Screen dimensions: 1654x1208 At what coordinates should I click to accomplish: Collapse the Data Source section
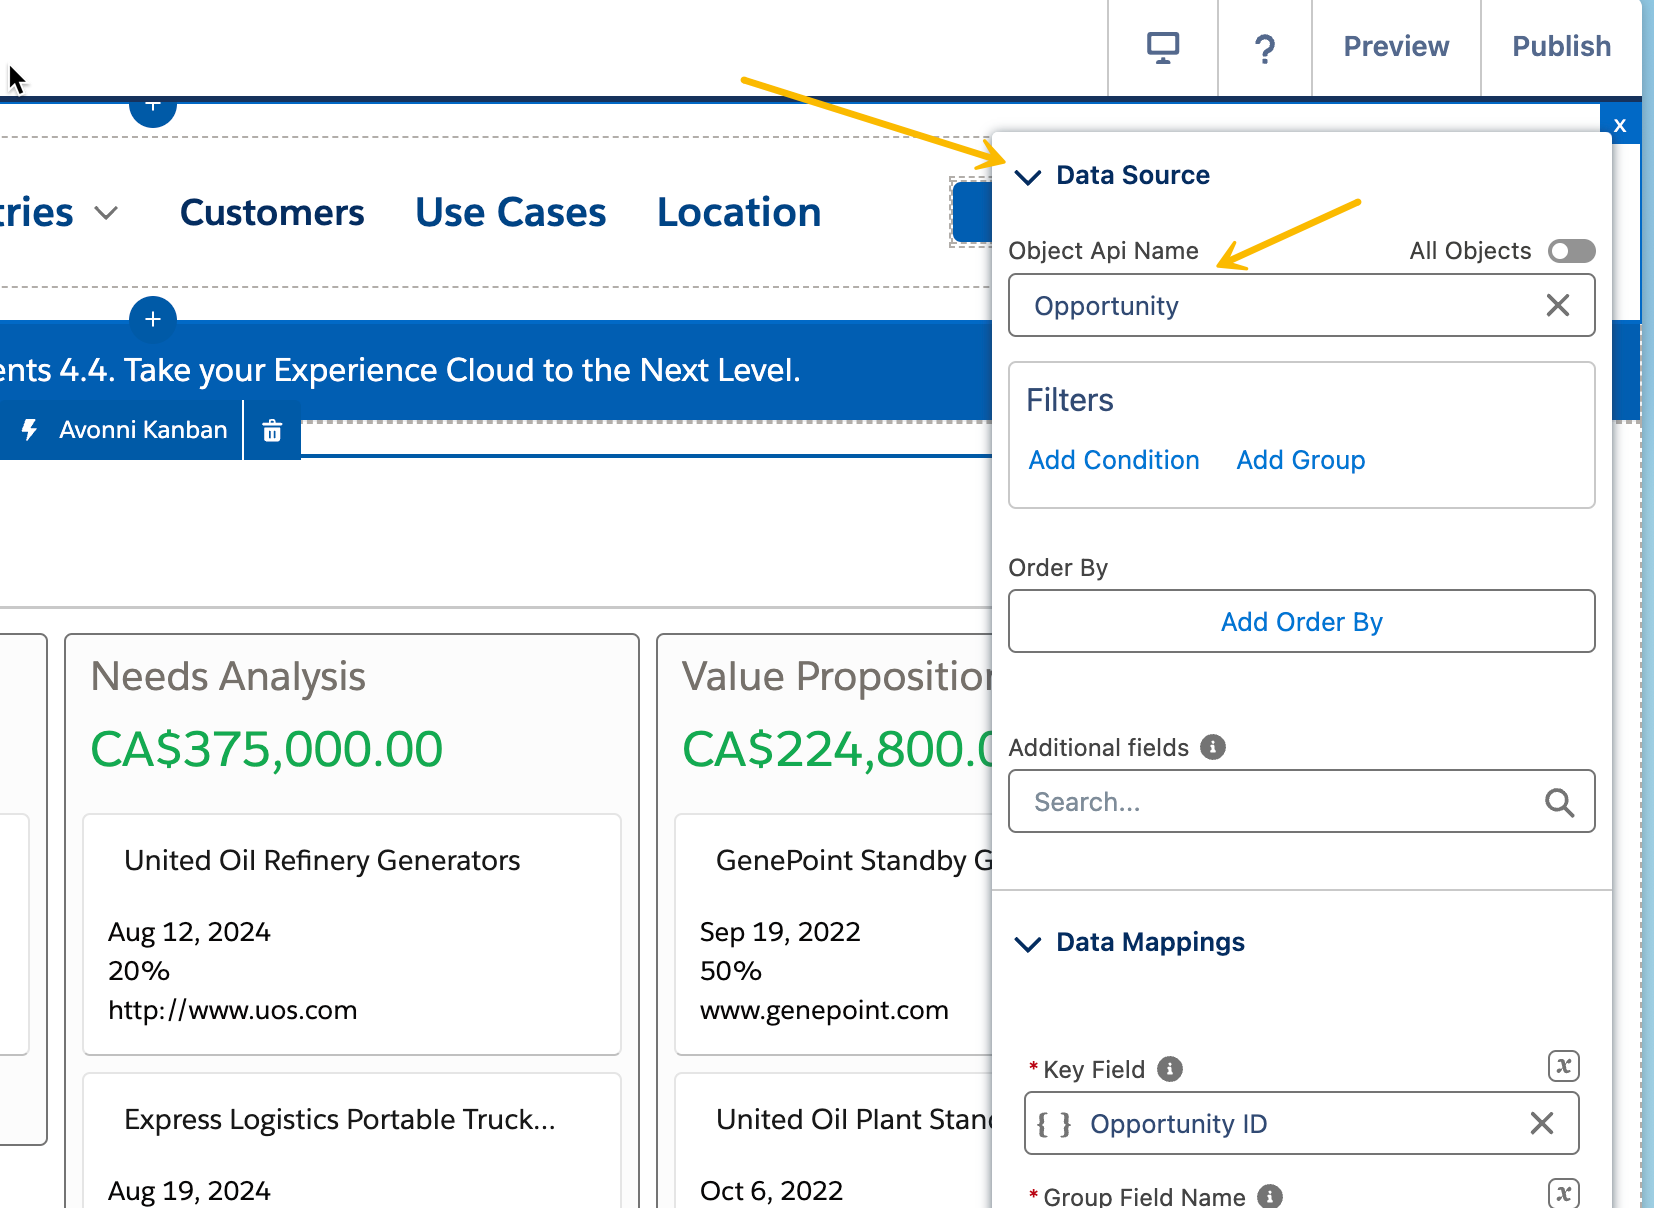(x=1028, y=177)
